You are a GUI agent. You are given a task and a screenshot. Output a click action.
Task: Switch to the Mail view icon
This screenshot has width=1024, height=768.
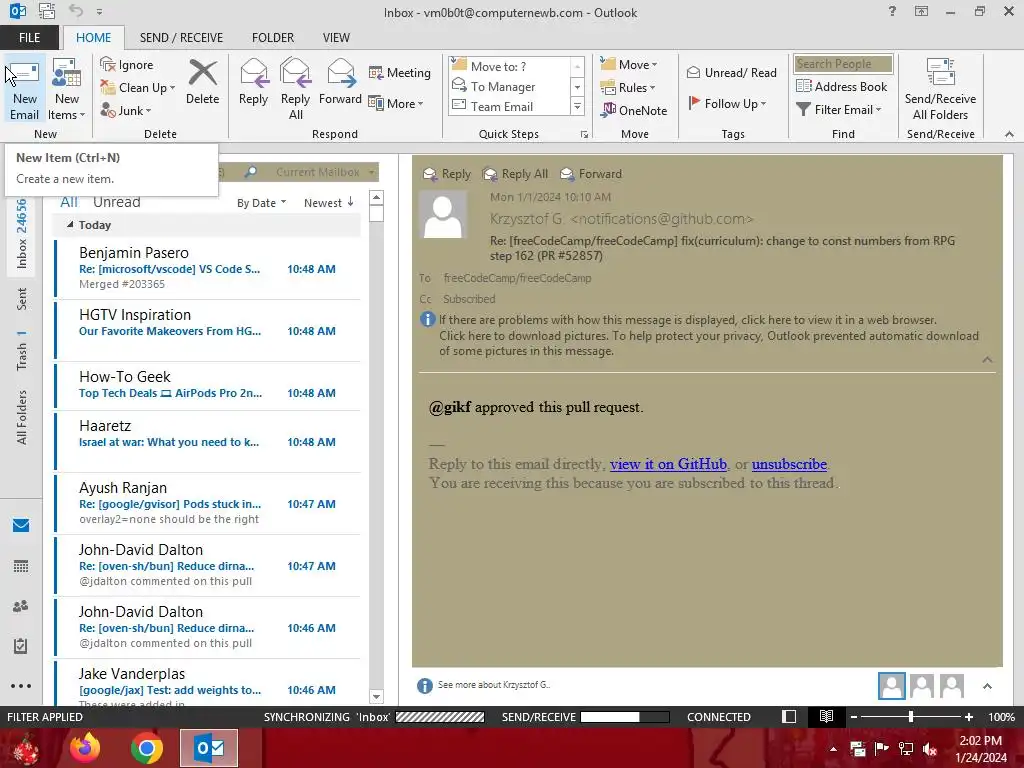click(x=21, y=526)
